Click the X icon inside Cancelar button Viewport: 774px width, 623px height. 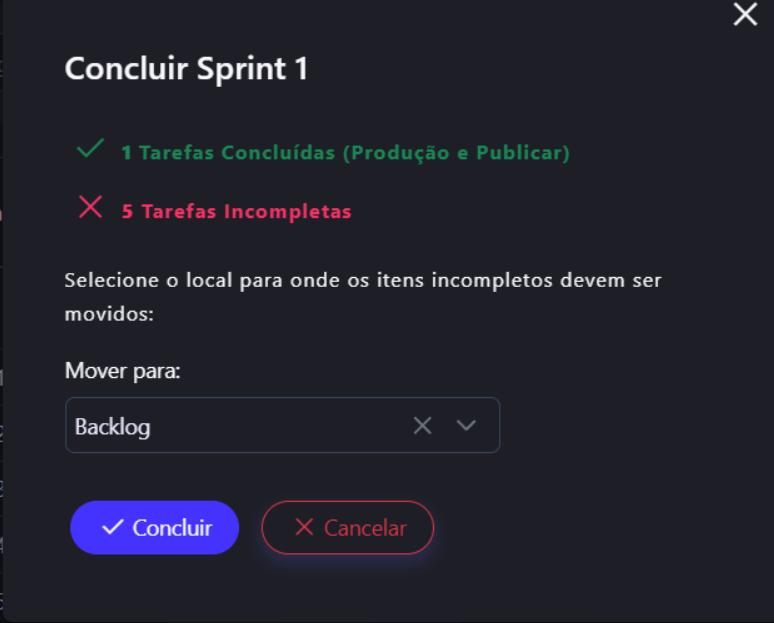pos(304,527)
